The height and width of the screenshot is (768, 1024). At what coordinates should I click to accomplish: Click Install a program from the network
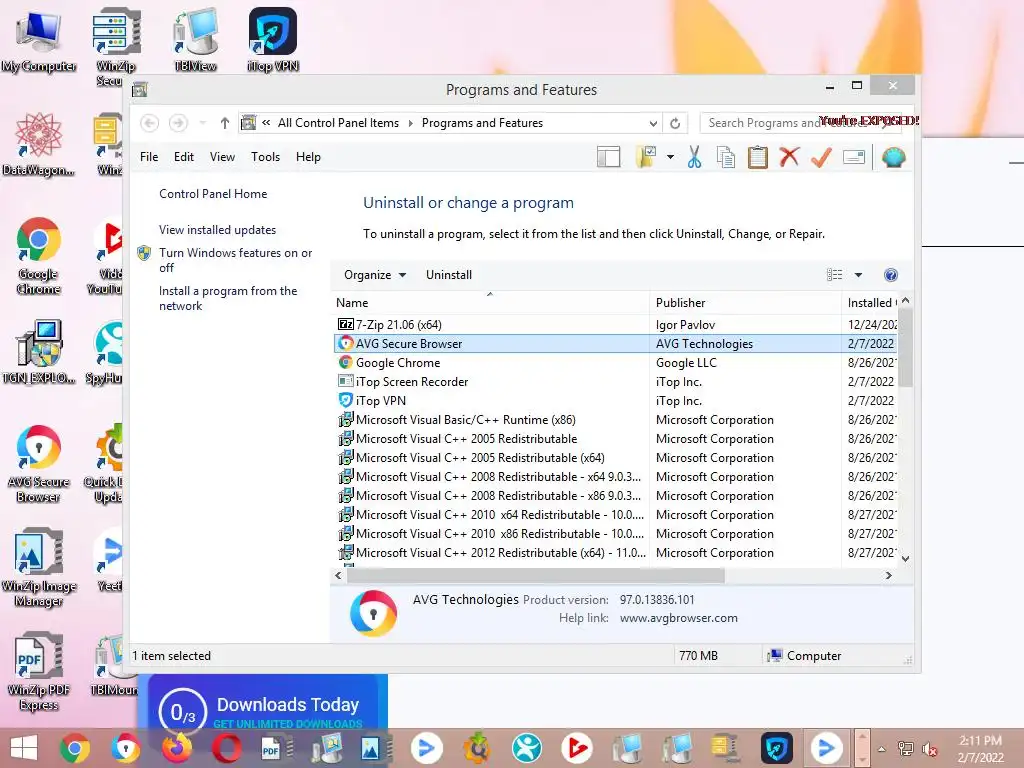[x=228, y=298]
